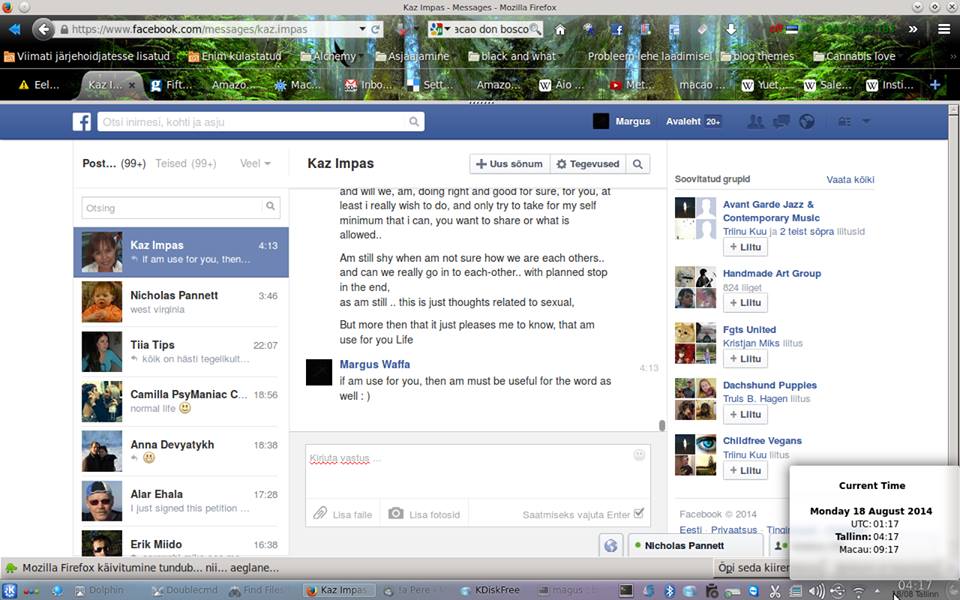Open the Avaleht home link
Viewport: 960px width, 600px height.
pos(683,121)
